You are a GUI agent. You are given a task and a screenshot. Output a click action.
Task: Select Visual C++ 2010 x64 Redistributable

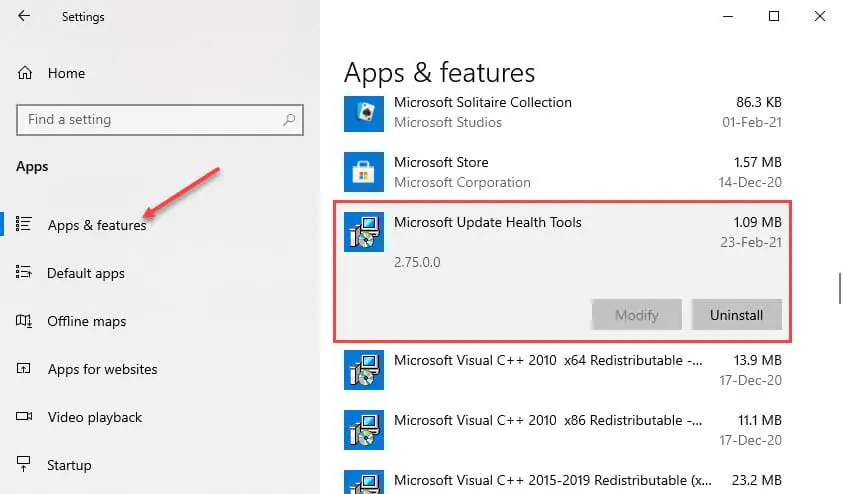tap(548, 360)
